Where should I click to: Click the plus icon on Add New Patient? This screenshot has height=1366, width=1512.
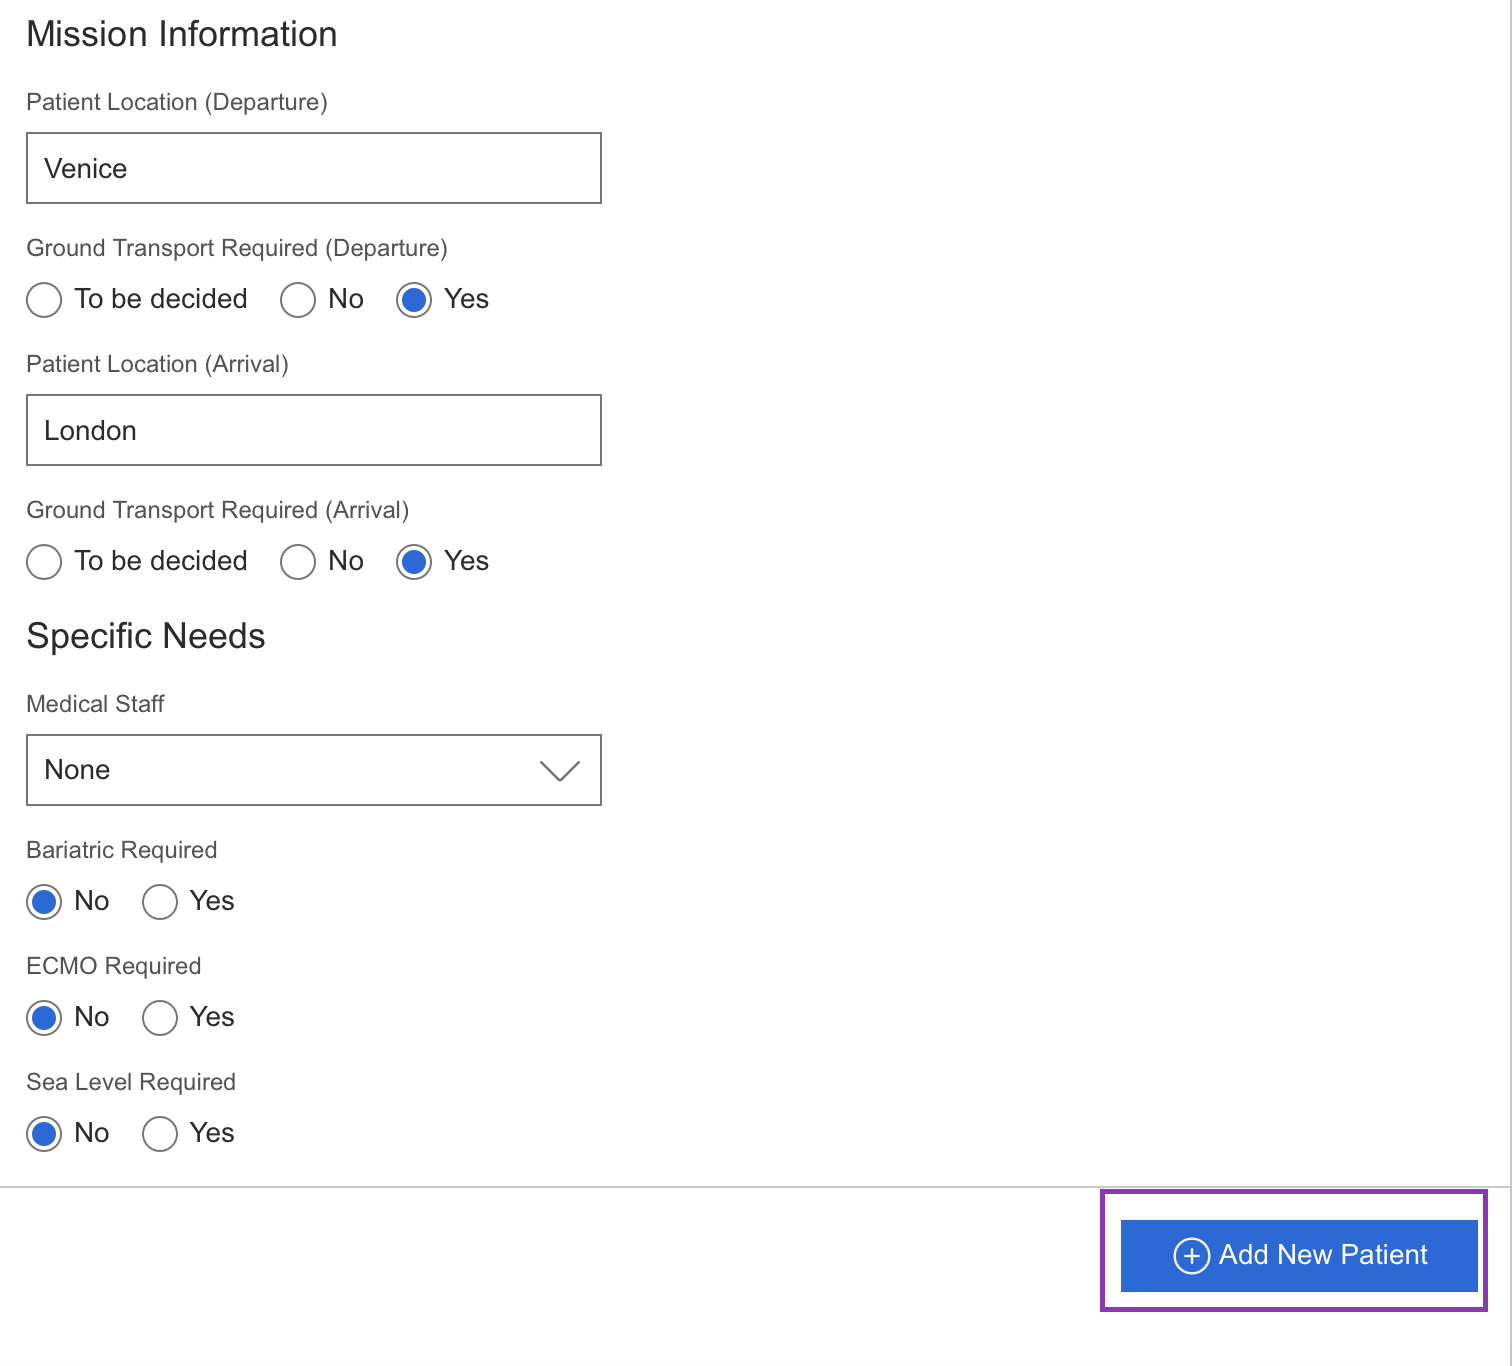click(1190, 1255)
